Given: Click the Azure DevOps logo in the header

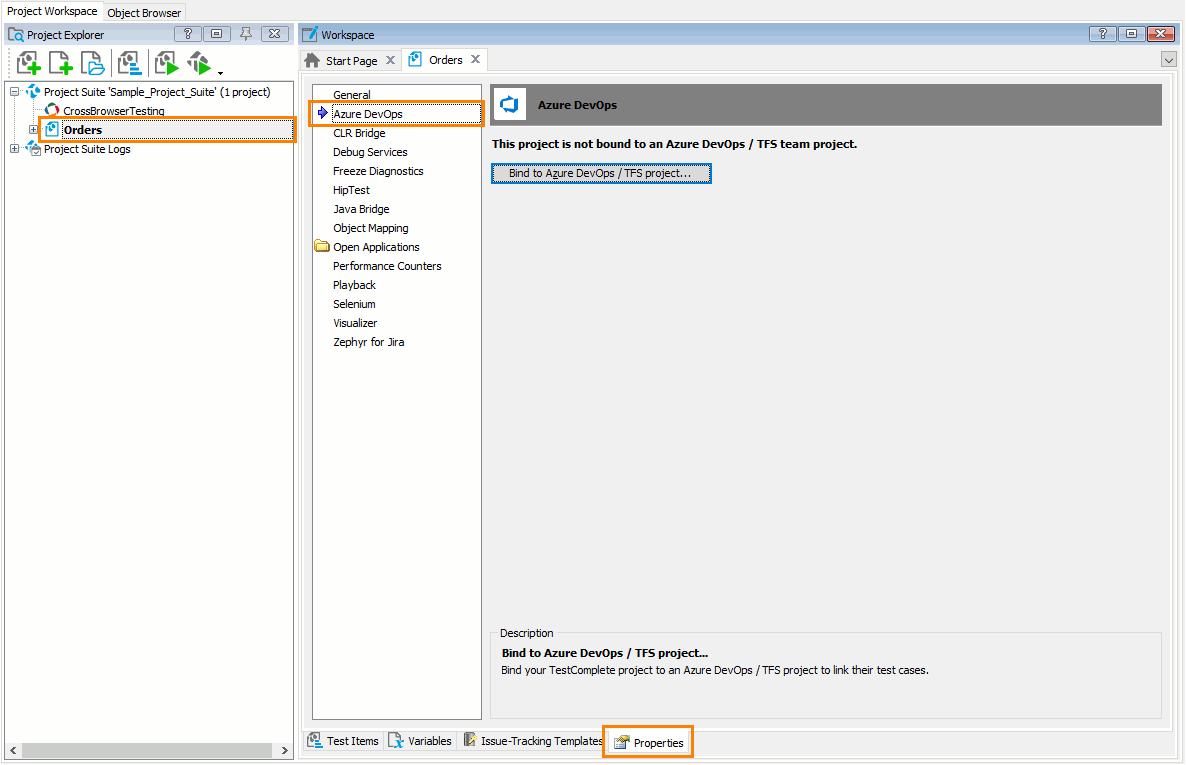Looking at the screenshot, I should pos(510,104).
